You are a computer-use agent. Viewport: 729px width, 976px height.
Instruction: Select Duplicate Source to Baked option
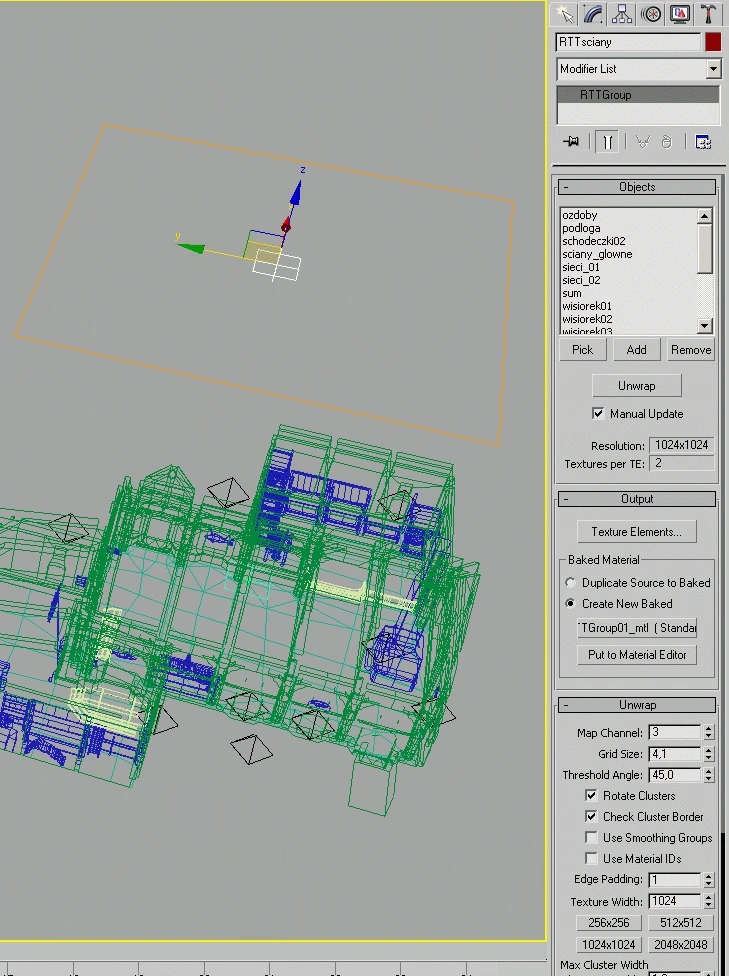[570, 583]
